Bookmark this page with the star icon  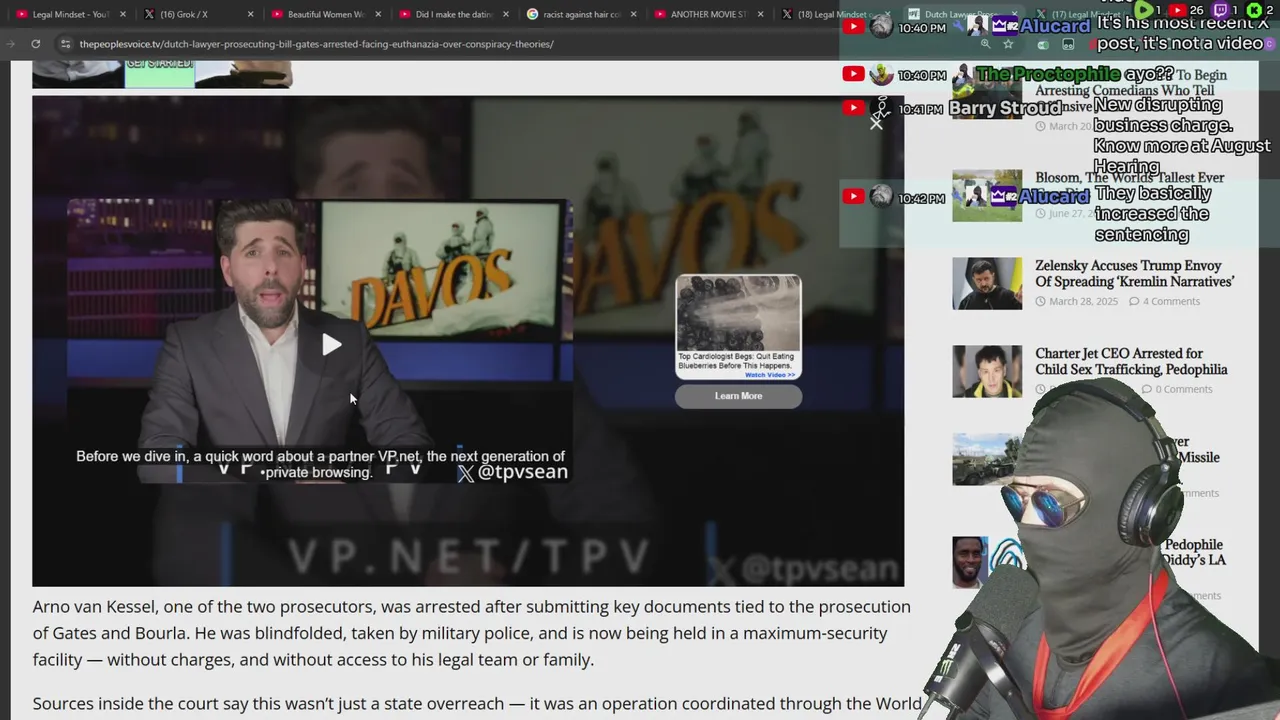(x=1008, y=44)
